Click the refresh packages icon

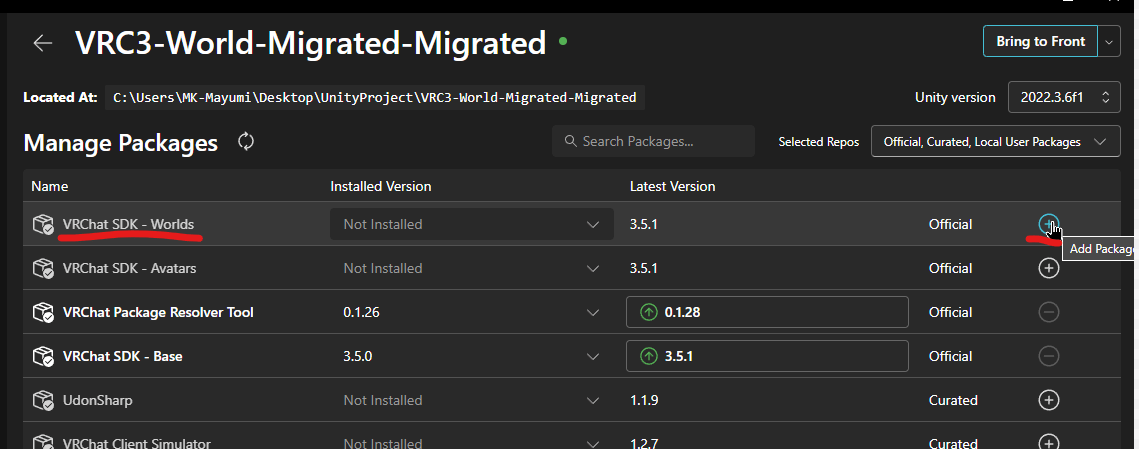(246, 142)
